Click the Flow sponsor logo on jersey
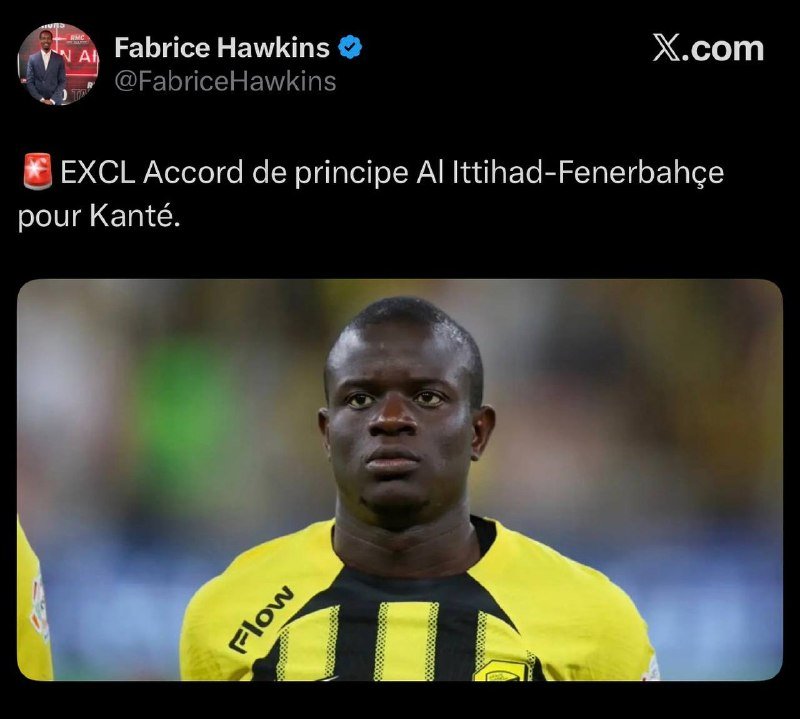 (x=261, y=618)
